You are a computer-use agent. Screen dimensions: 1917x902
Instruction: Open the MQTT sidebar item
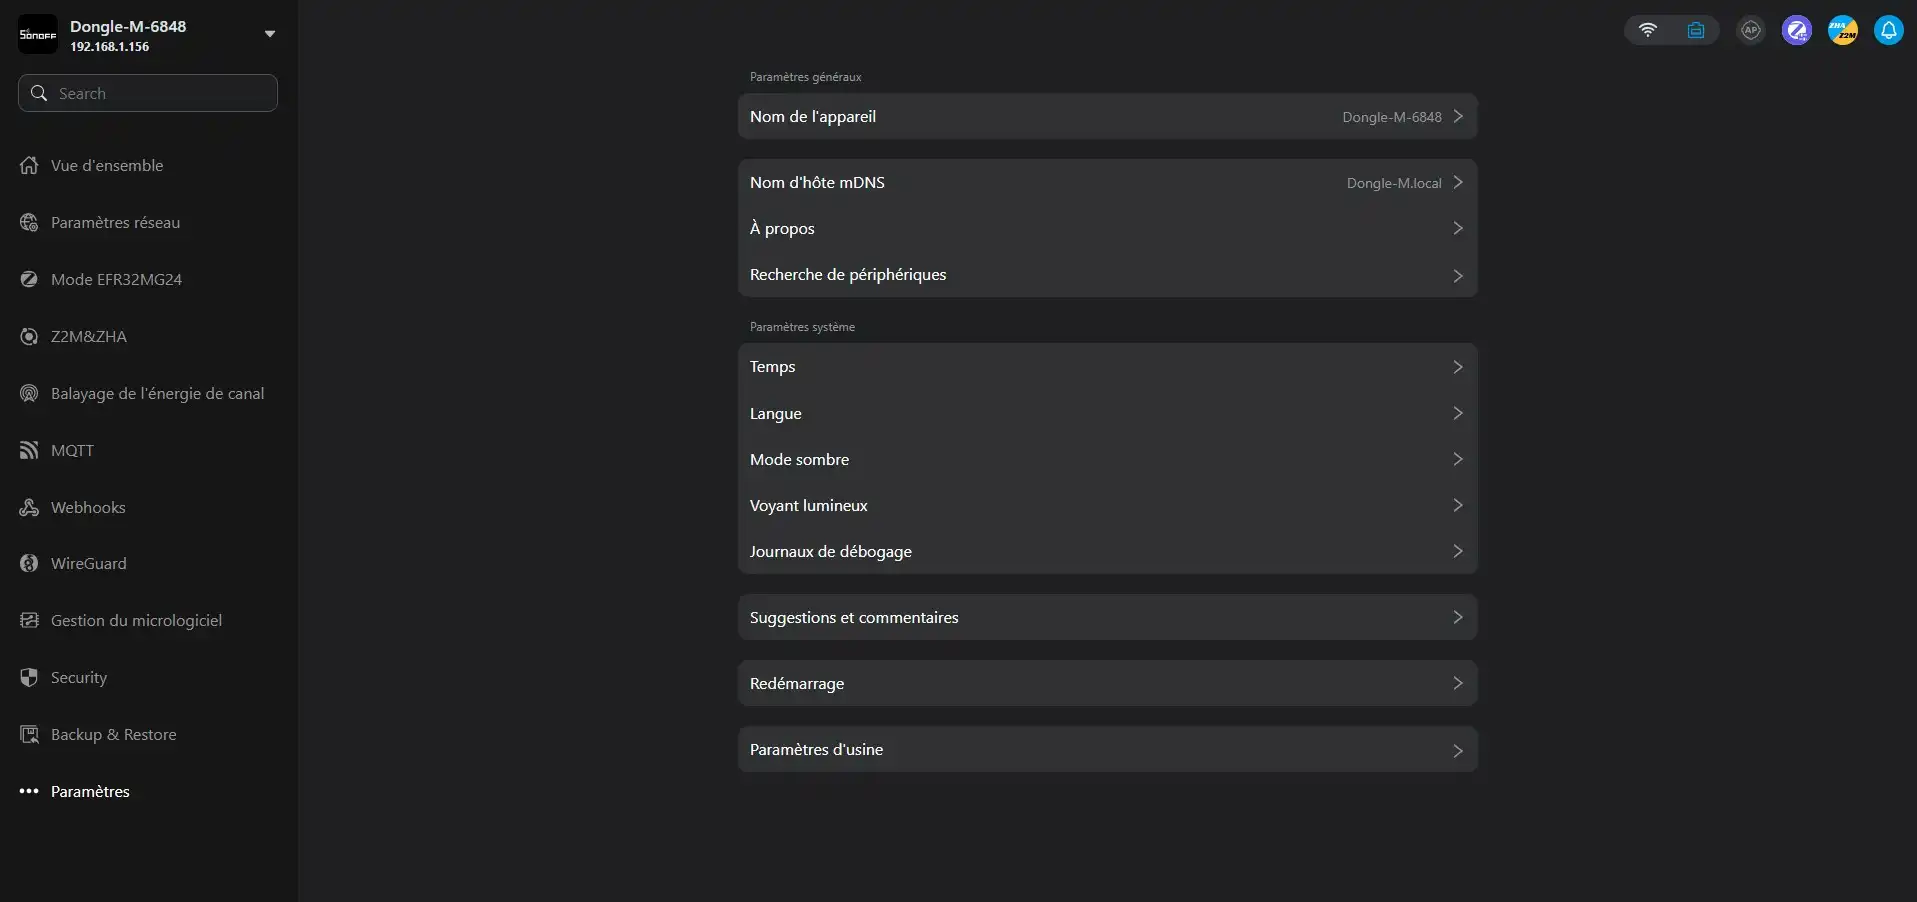click(72, 451)
